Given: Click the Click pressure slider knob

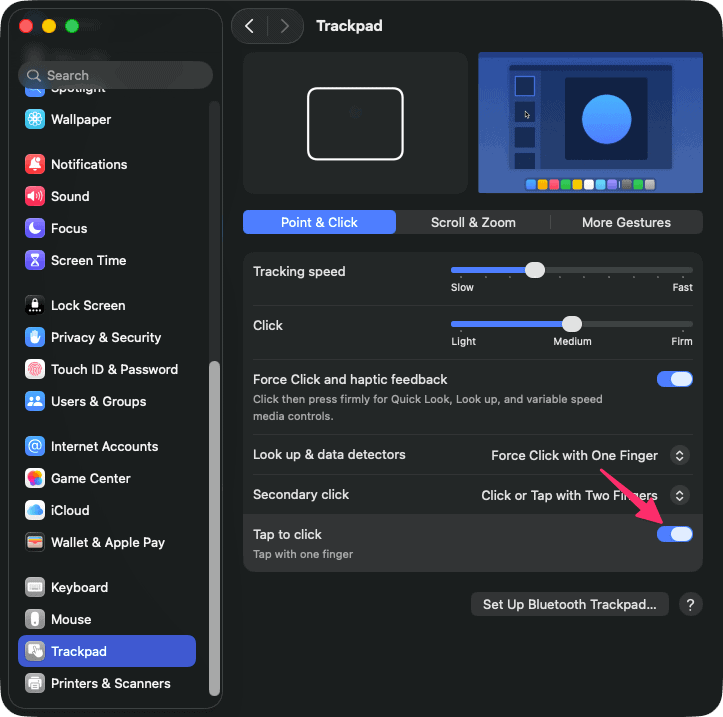Looking at the screenshot, I should (x=572, y=324).
